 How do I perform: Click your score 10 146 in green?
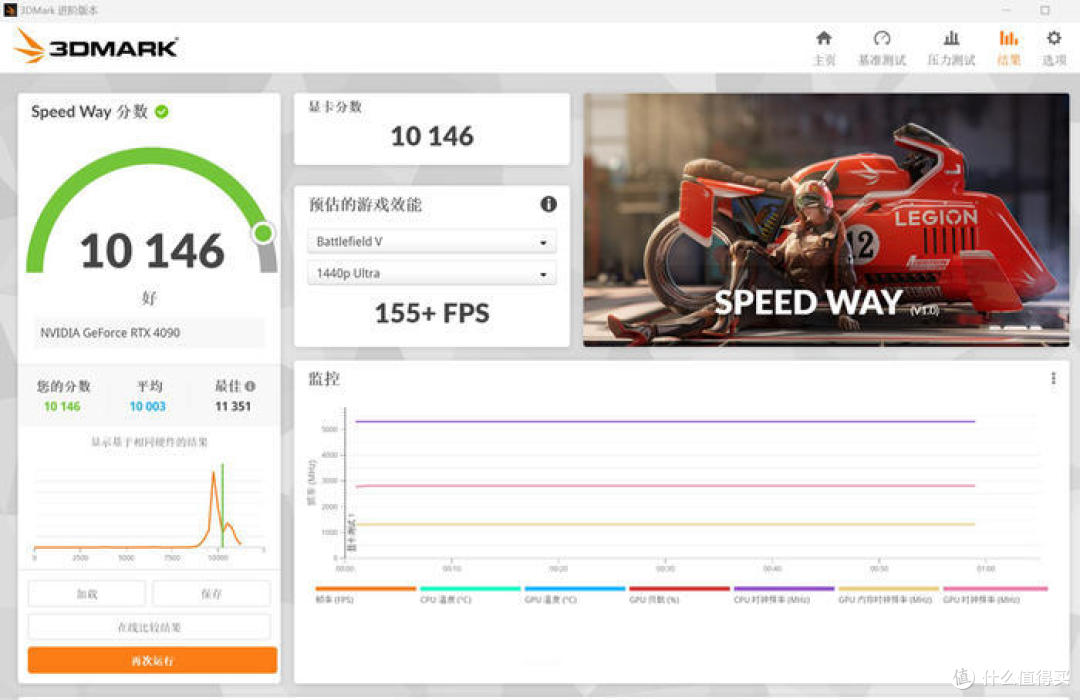point(62,406)
